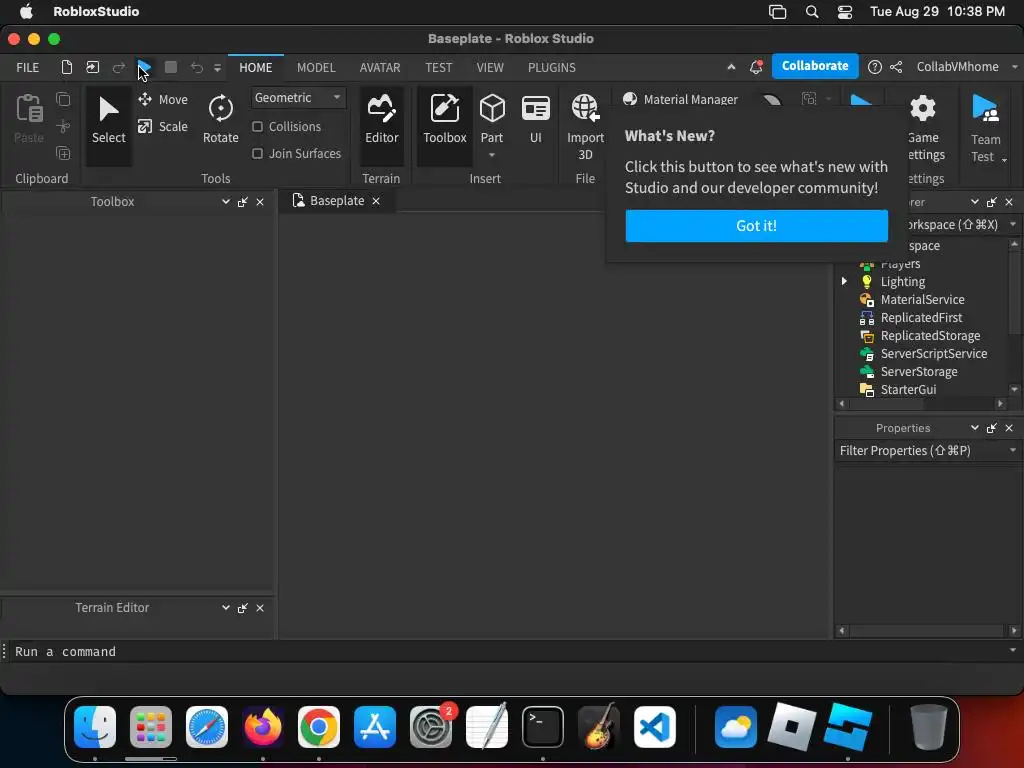Open the help question mark icon
The width and height of the screenshot is (1024, 768).
pos(874,67)
